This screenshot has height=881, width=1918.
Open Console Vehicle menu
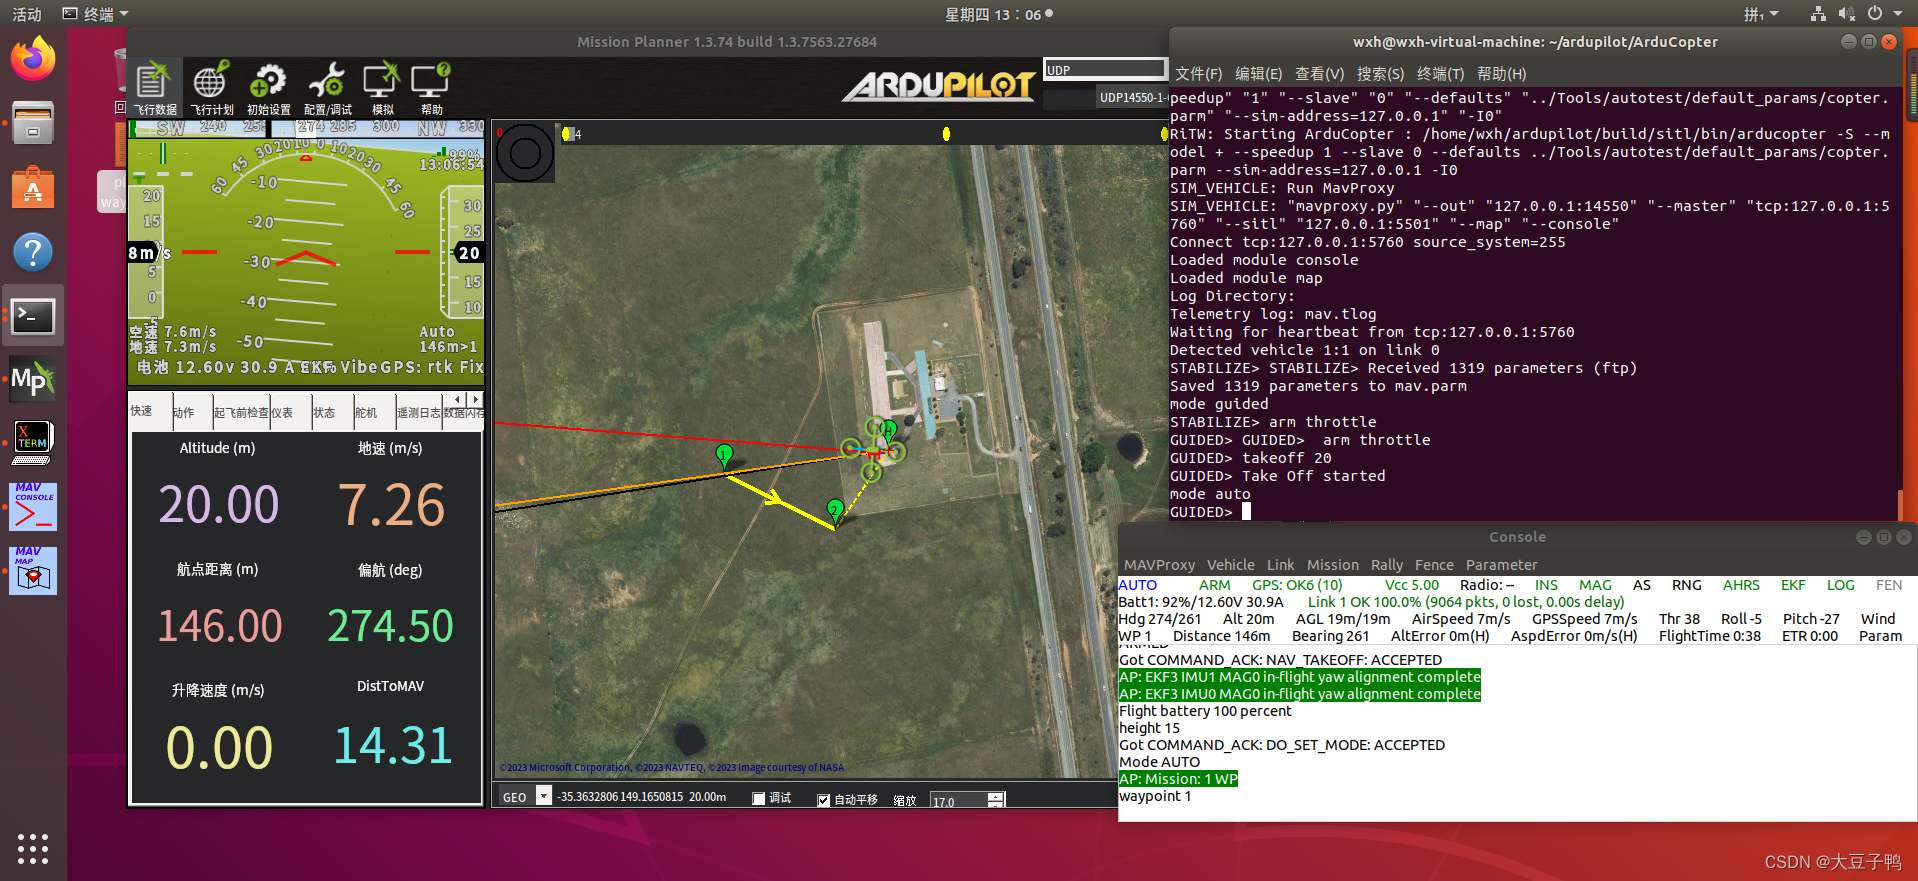click(1230, 565)
